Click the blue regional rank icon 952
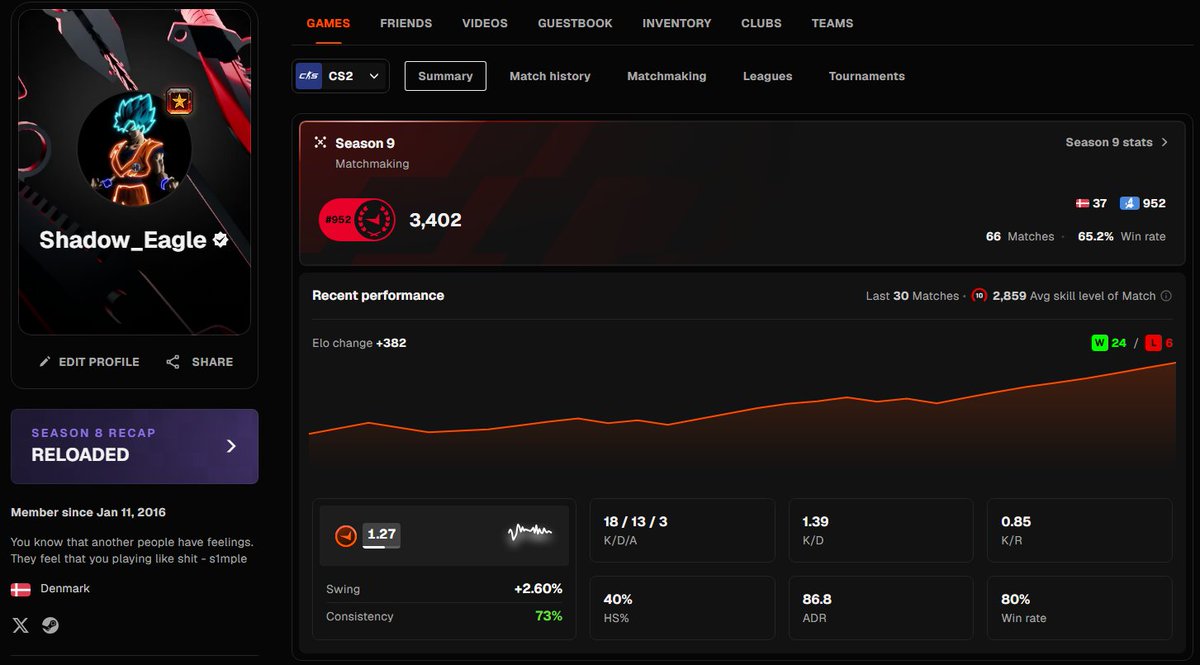 coord(1129,203)
